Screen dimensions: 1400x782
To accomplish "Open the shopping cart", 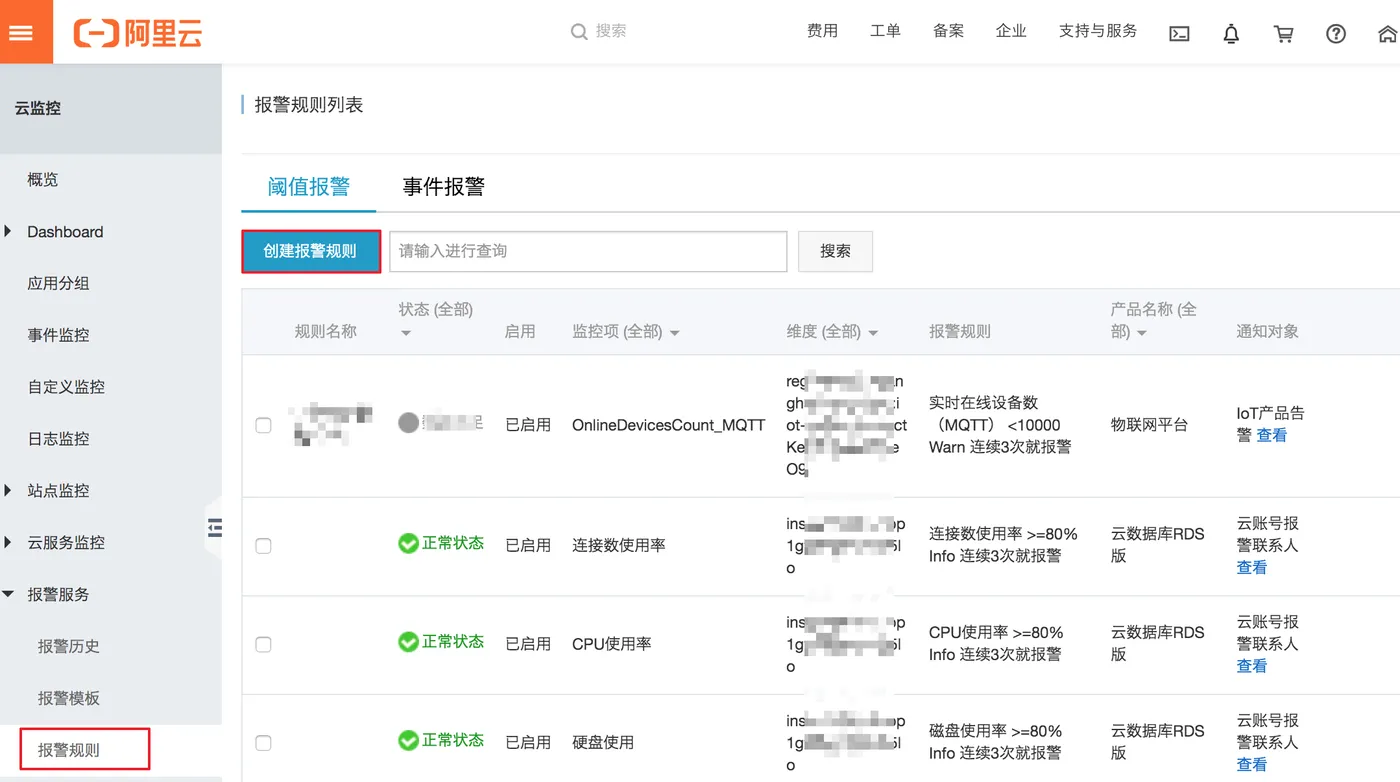I will coord(1283,33).
